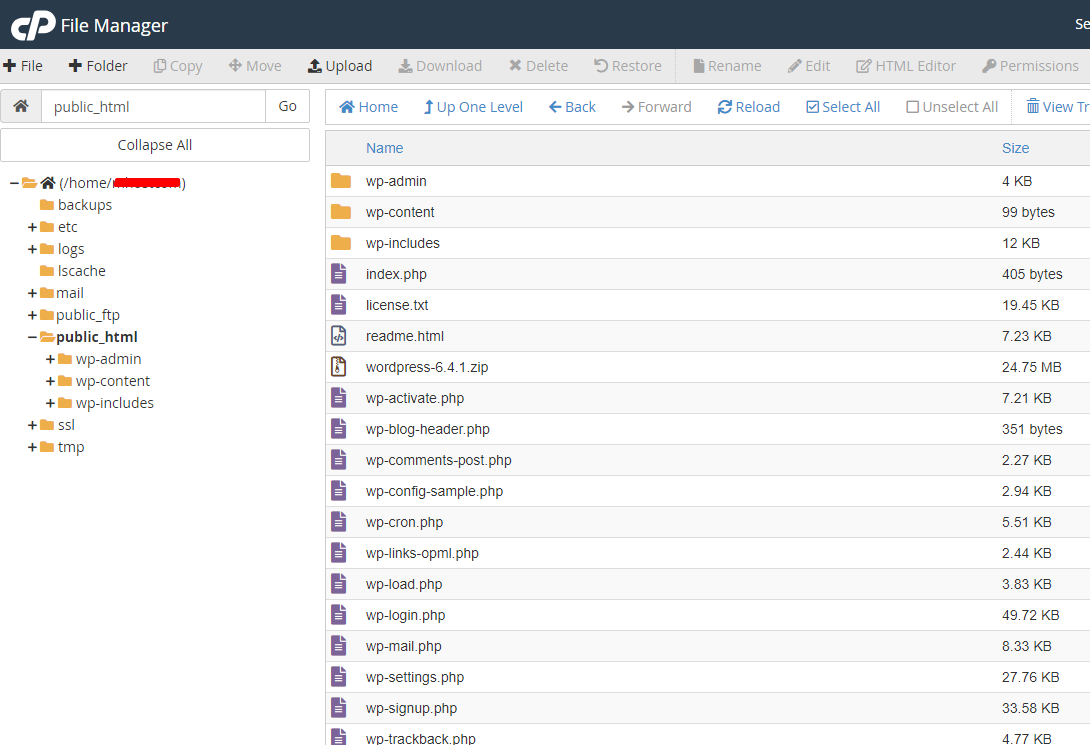Image resolution: width=1090 pixels, height=745 pixels.
Task: Click the public_html path input field
Action: (153, 106)
